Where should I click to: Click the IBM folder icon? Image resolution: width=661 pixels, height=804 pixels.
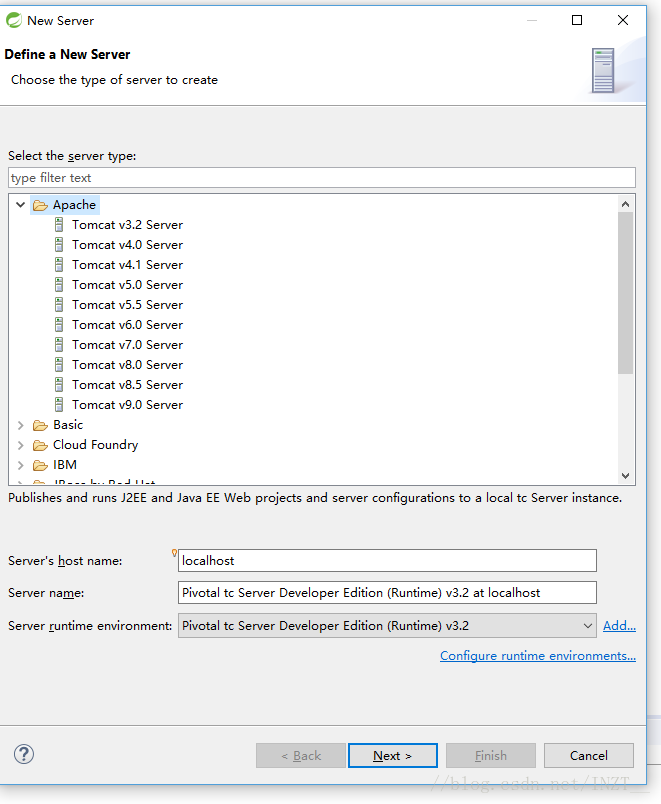coord(40,465)
